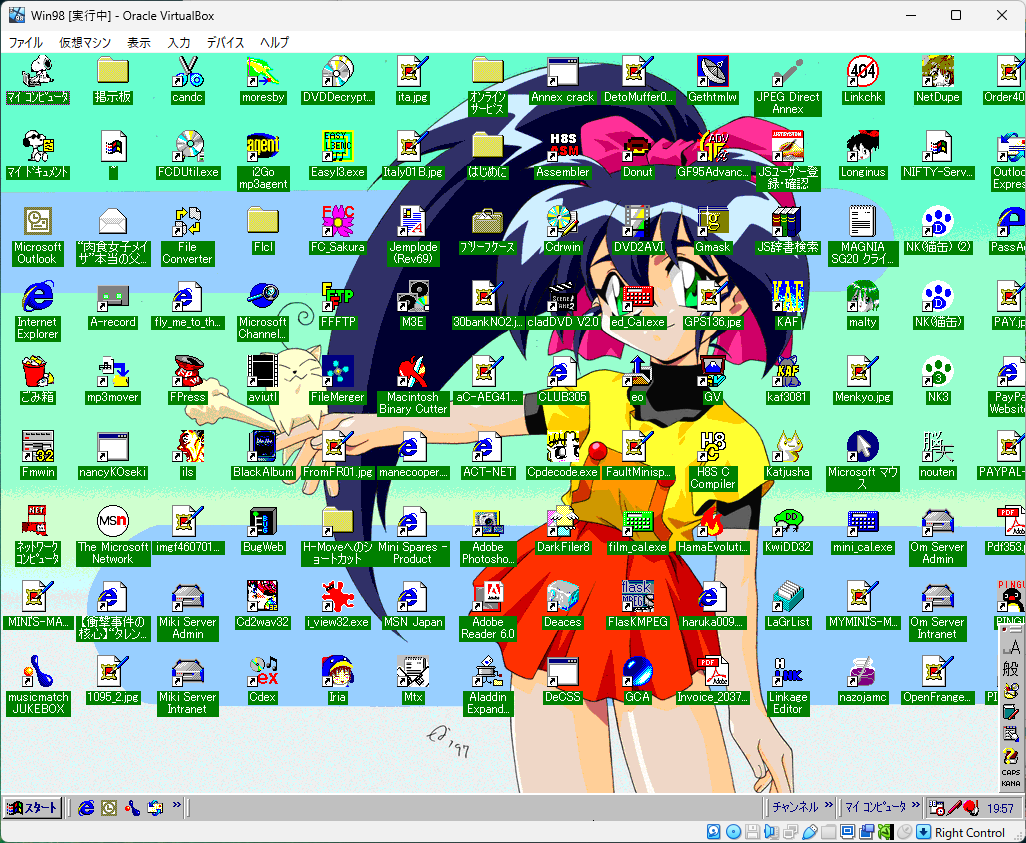Click Internet Explorer in the Quick Launch bar

point(87,807)
